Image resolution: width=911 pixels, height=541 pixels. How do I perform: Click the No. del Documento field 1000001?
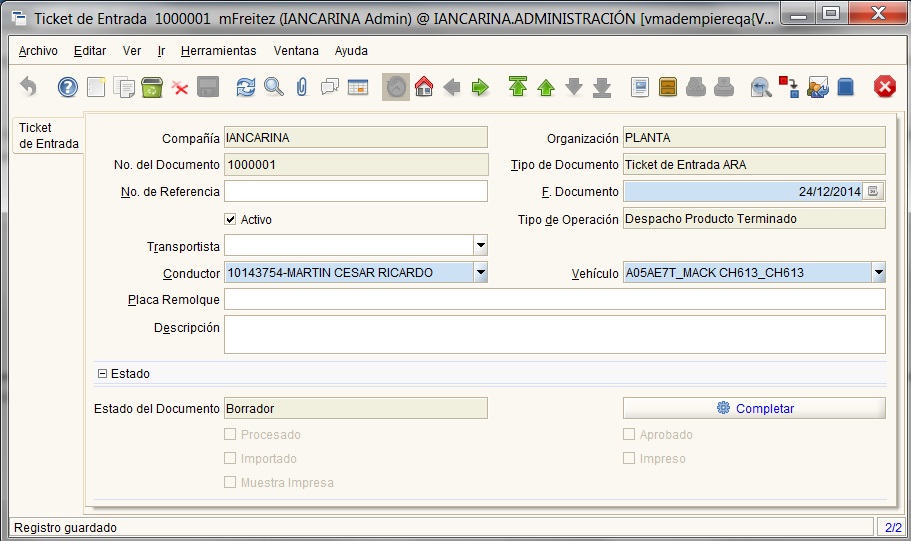356,164
